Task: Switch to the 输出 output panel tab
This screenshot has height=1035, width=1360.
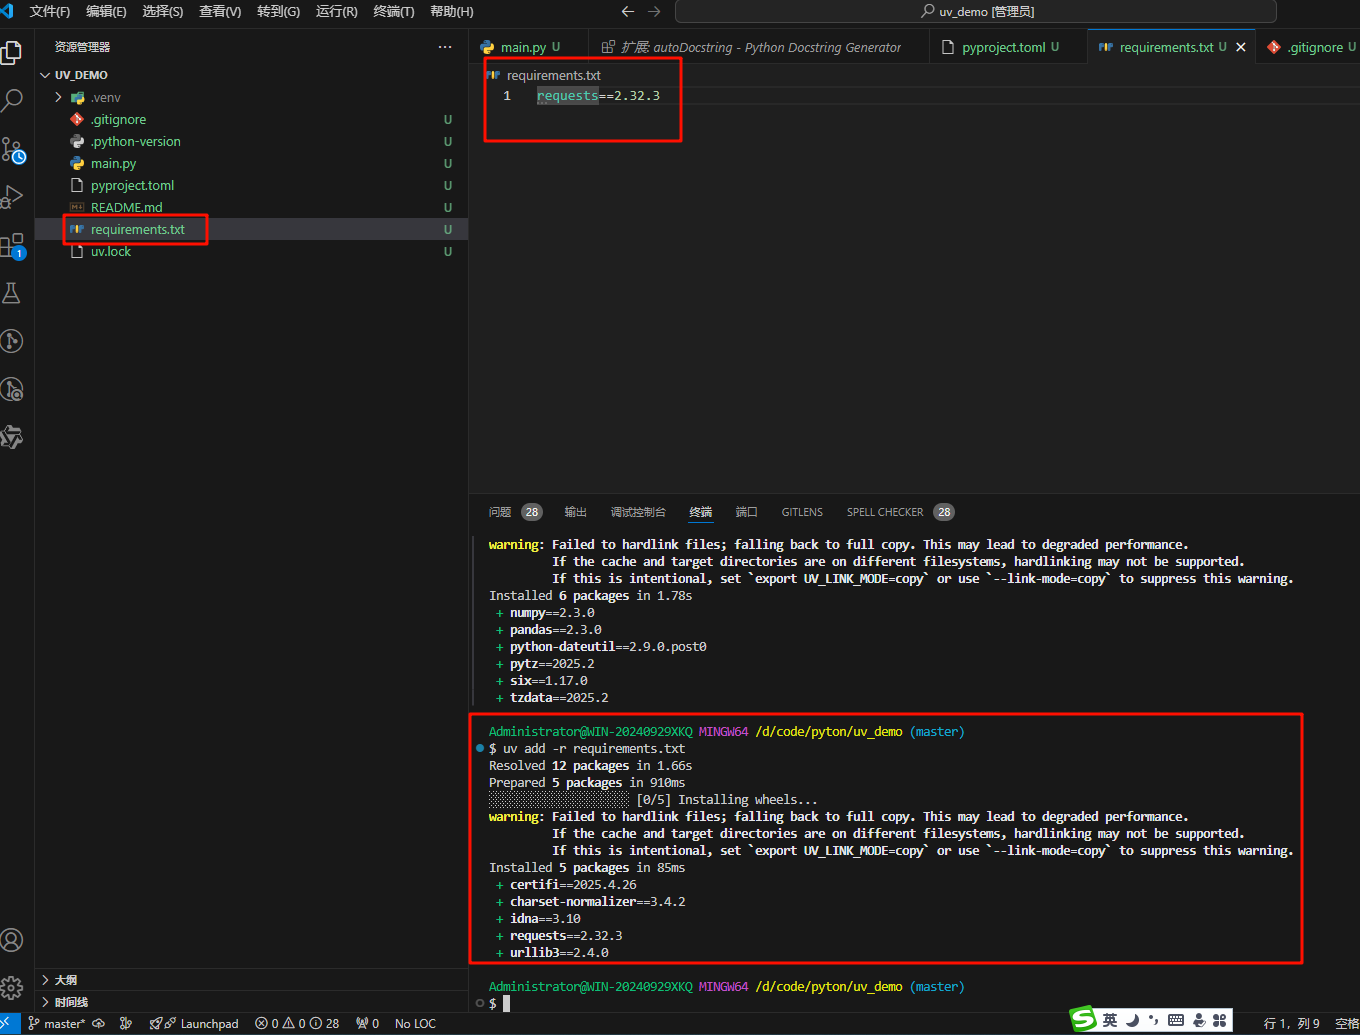Action: pos(575,512)
